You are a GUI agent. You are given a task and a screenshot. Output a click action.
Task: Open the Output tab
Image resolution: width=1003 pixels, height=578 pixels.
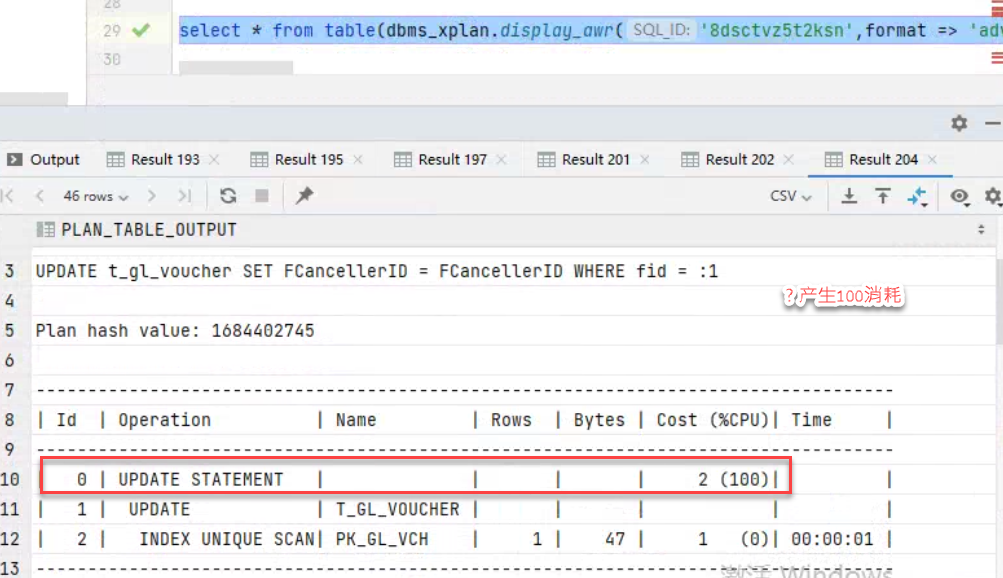(43, 159)
